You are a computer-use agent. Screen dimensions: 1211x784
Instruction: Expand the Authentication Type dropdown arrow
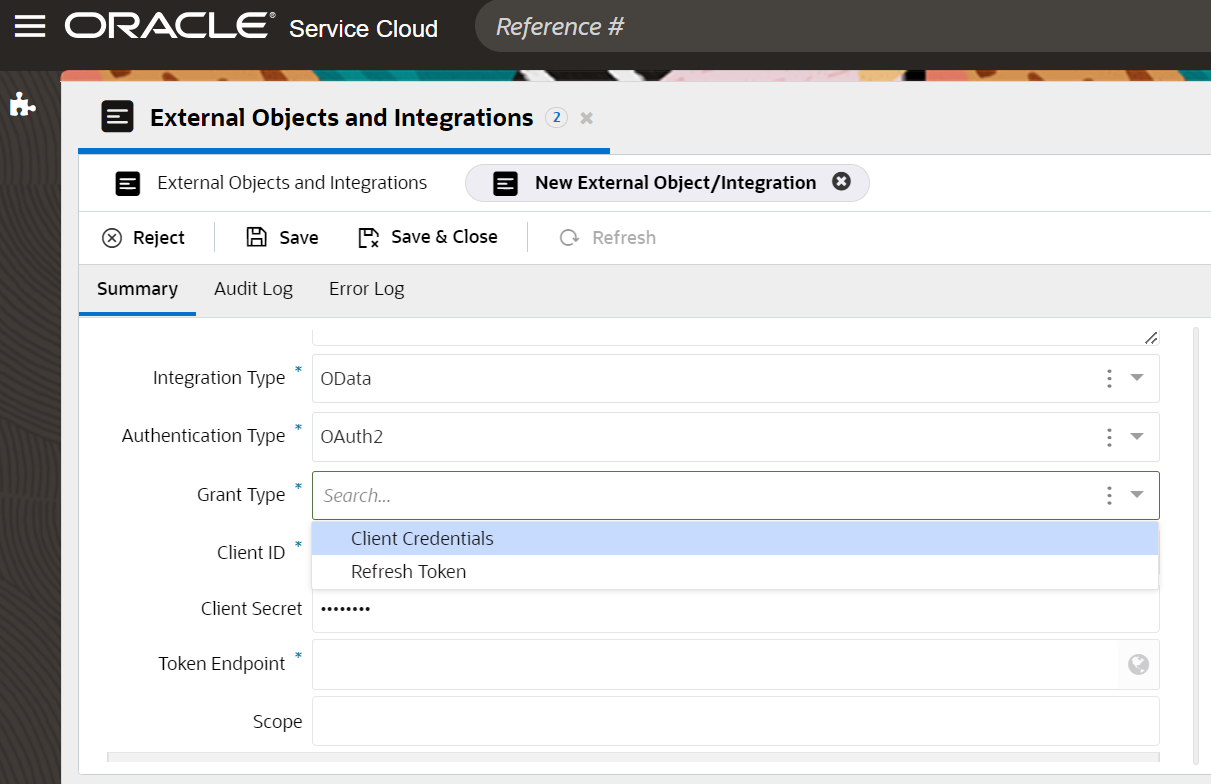(1137, 437)
